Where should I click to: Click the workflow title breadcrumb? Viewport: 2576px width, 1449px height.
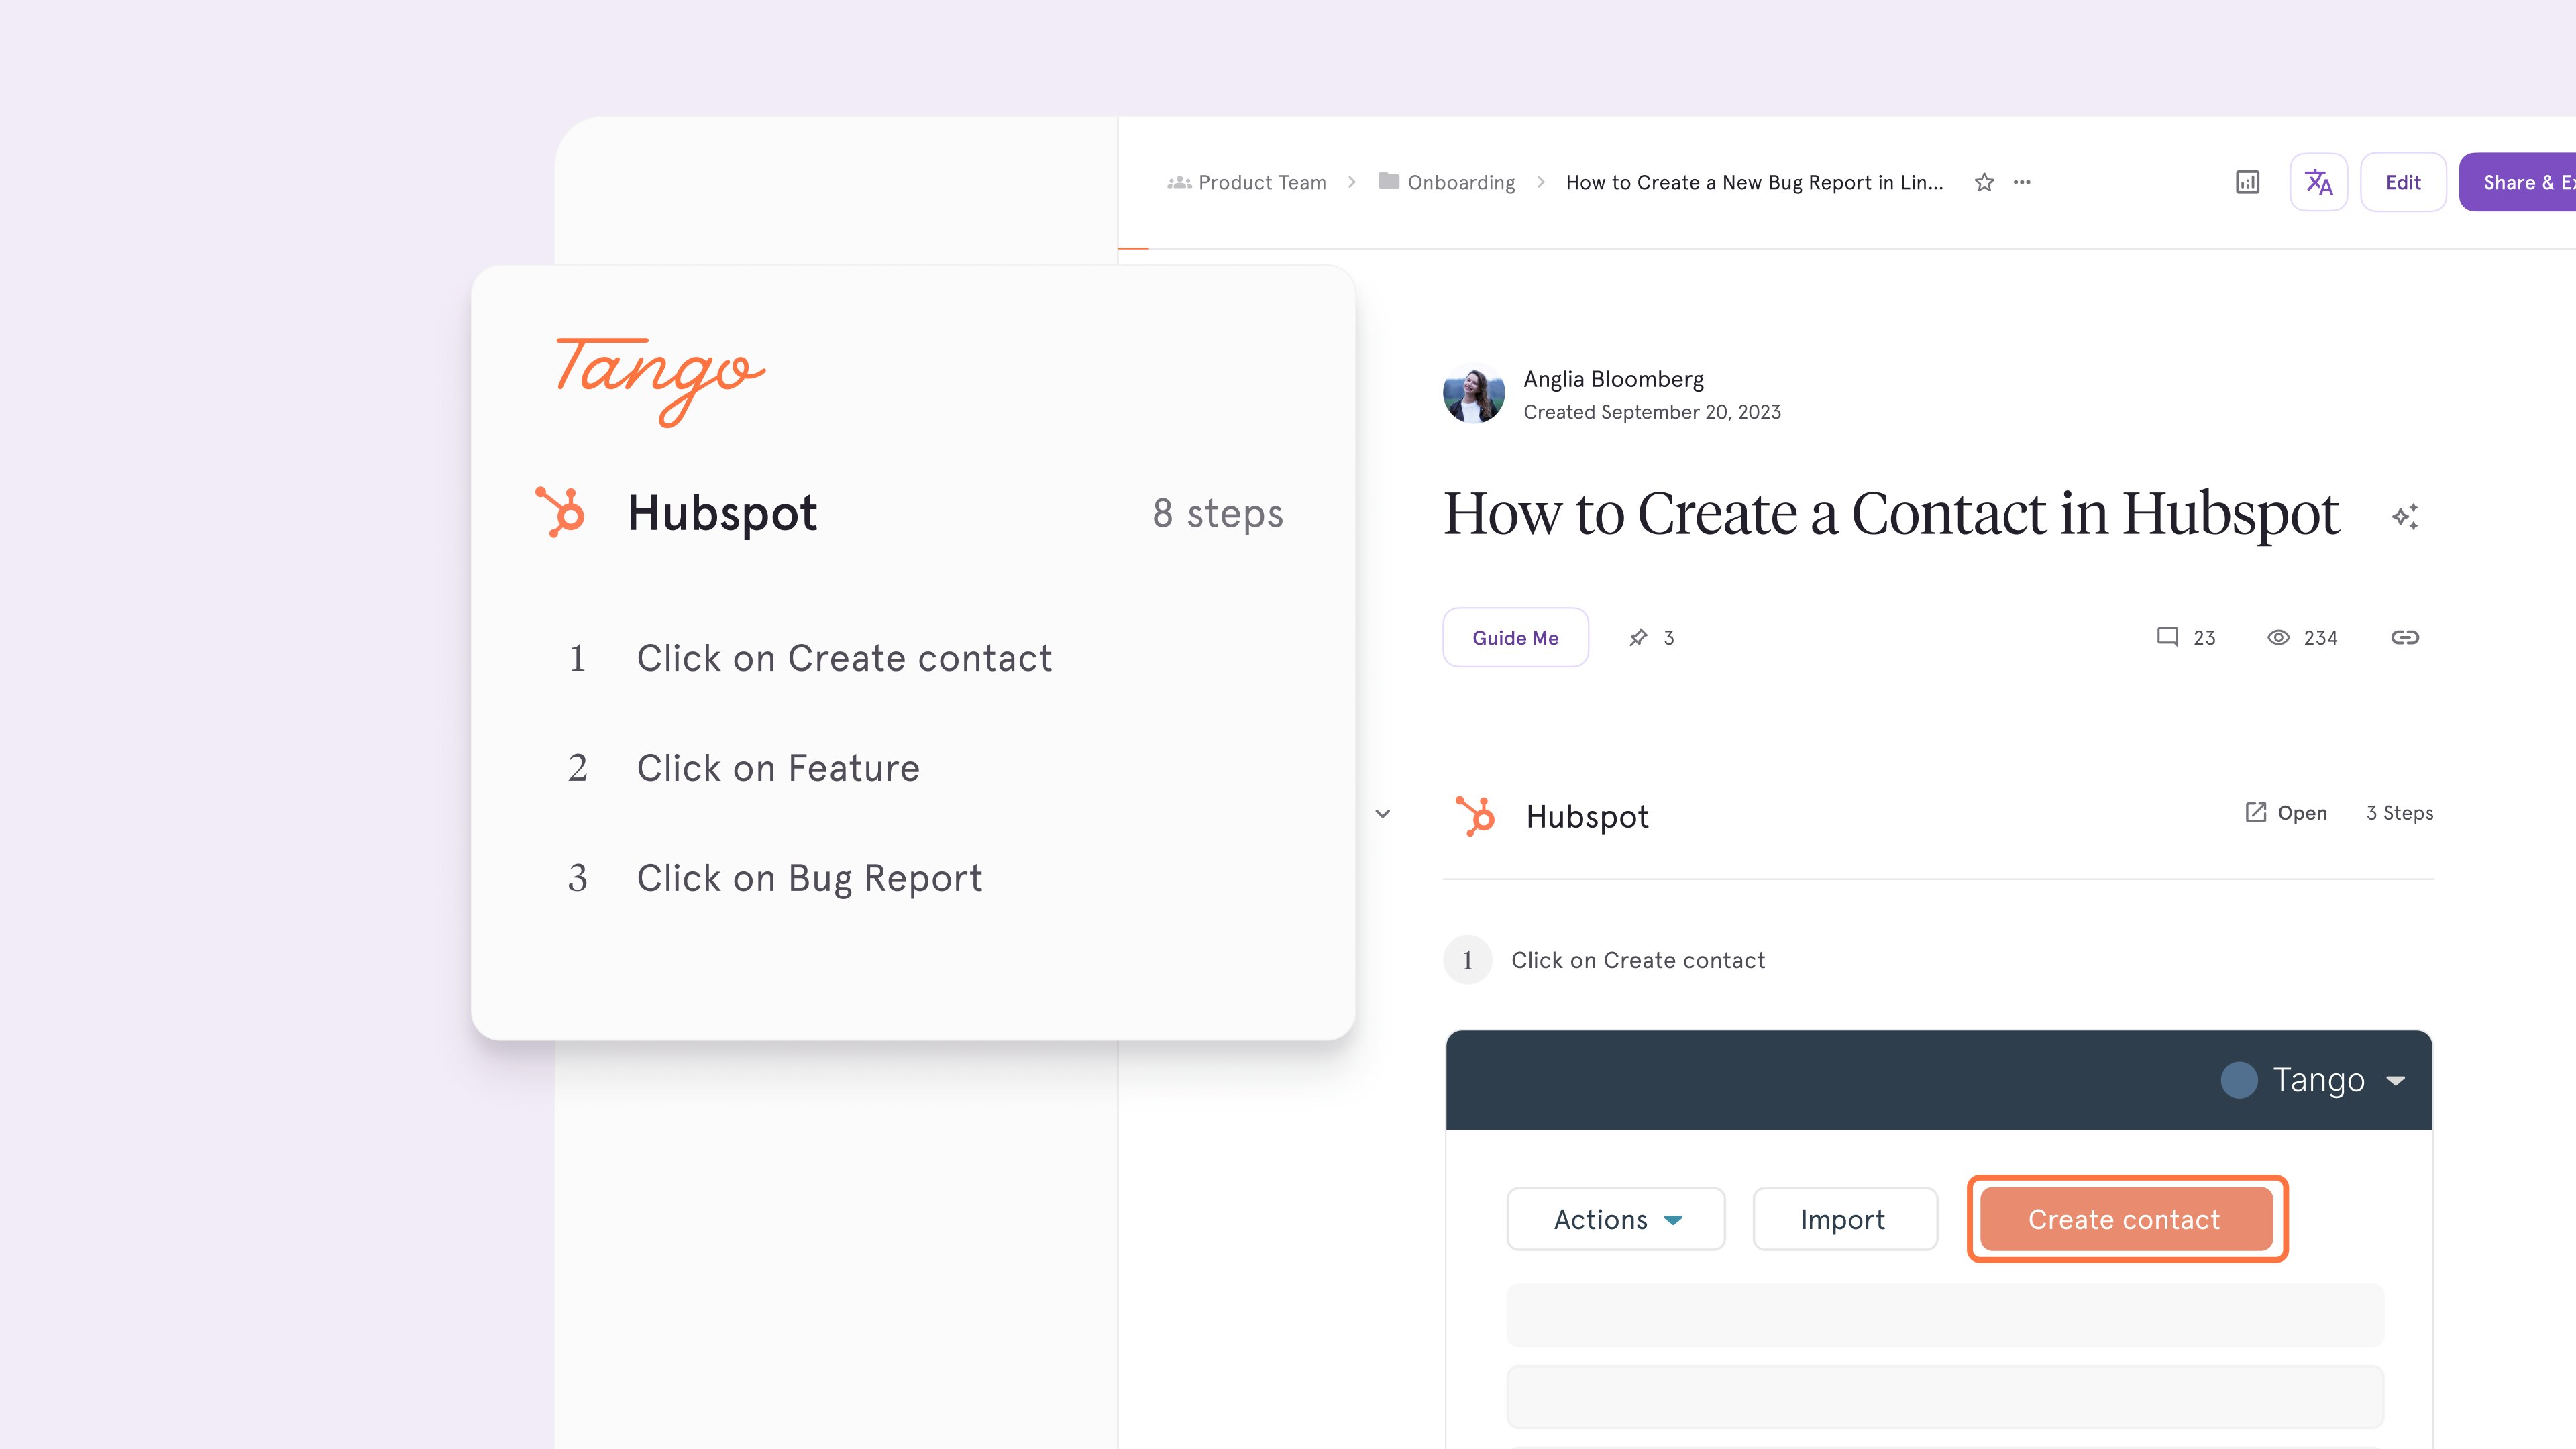point(1754,182)
